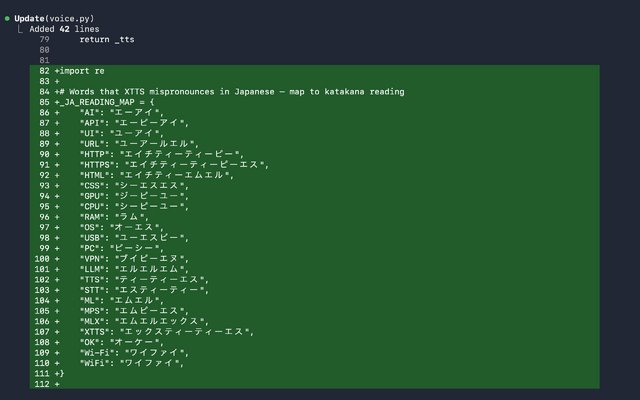
Task: Click line number 111 closing brace
Action: pos(44,374)
